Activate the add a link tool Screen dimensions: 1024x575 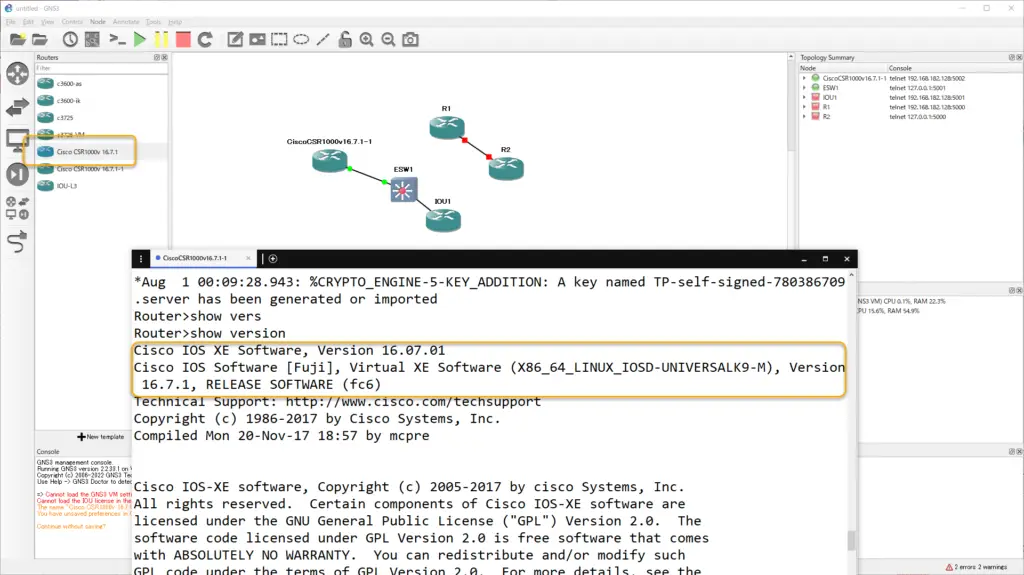pos(18,242)
